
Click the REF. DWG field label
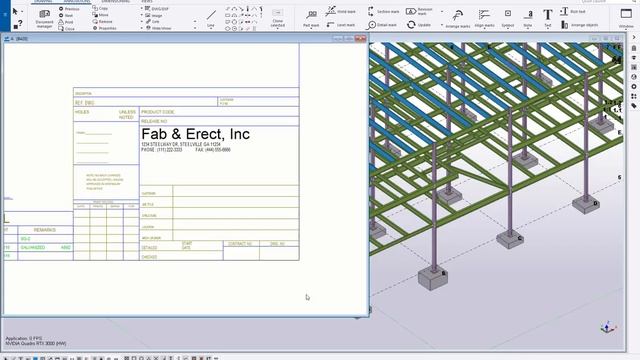(84, 103)
